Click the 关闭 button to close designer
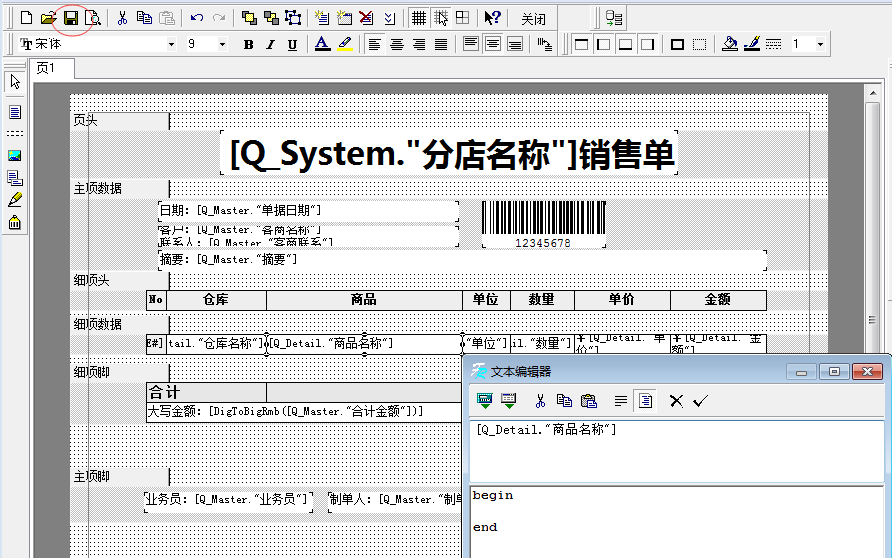892x558 pixels. click(x=533, y=19)
